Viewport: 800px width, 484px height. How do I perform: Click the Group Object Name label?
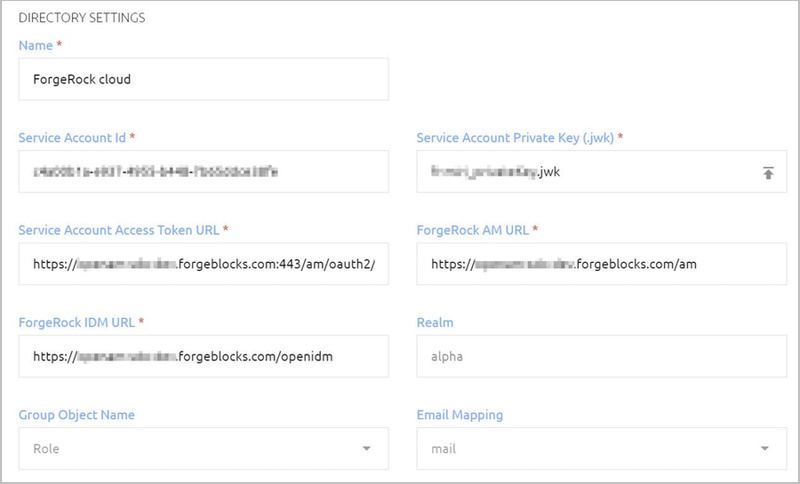point(77,415)
